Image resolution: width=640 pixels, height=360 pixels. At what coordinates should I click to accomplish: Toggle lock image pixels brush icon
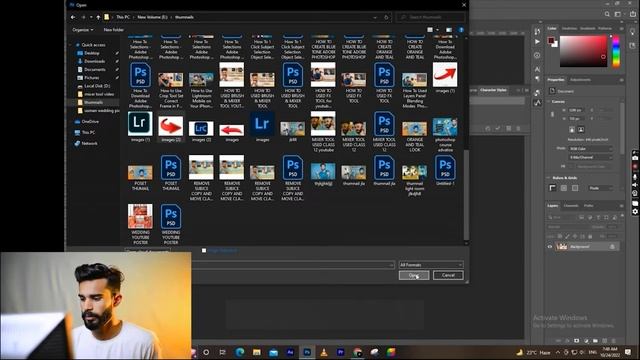click(x=567, y=236)
